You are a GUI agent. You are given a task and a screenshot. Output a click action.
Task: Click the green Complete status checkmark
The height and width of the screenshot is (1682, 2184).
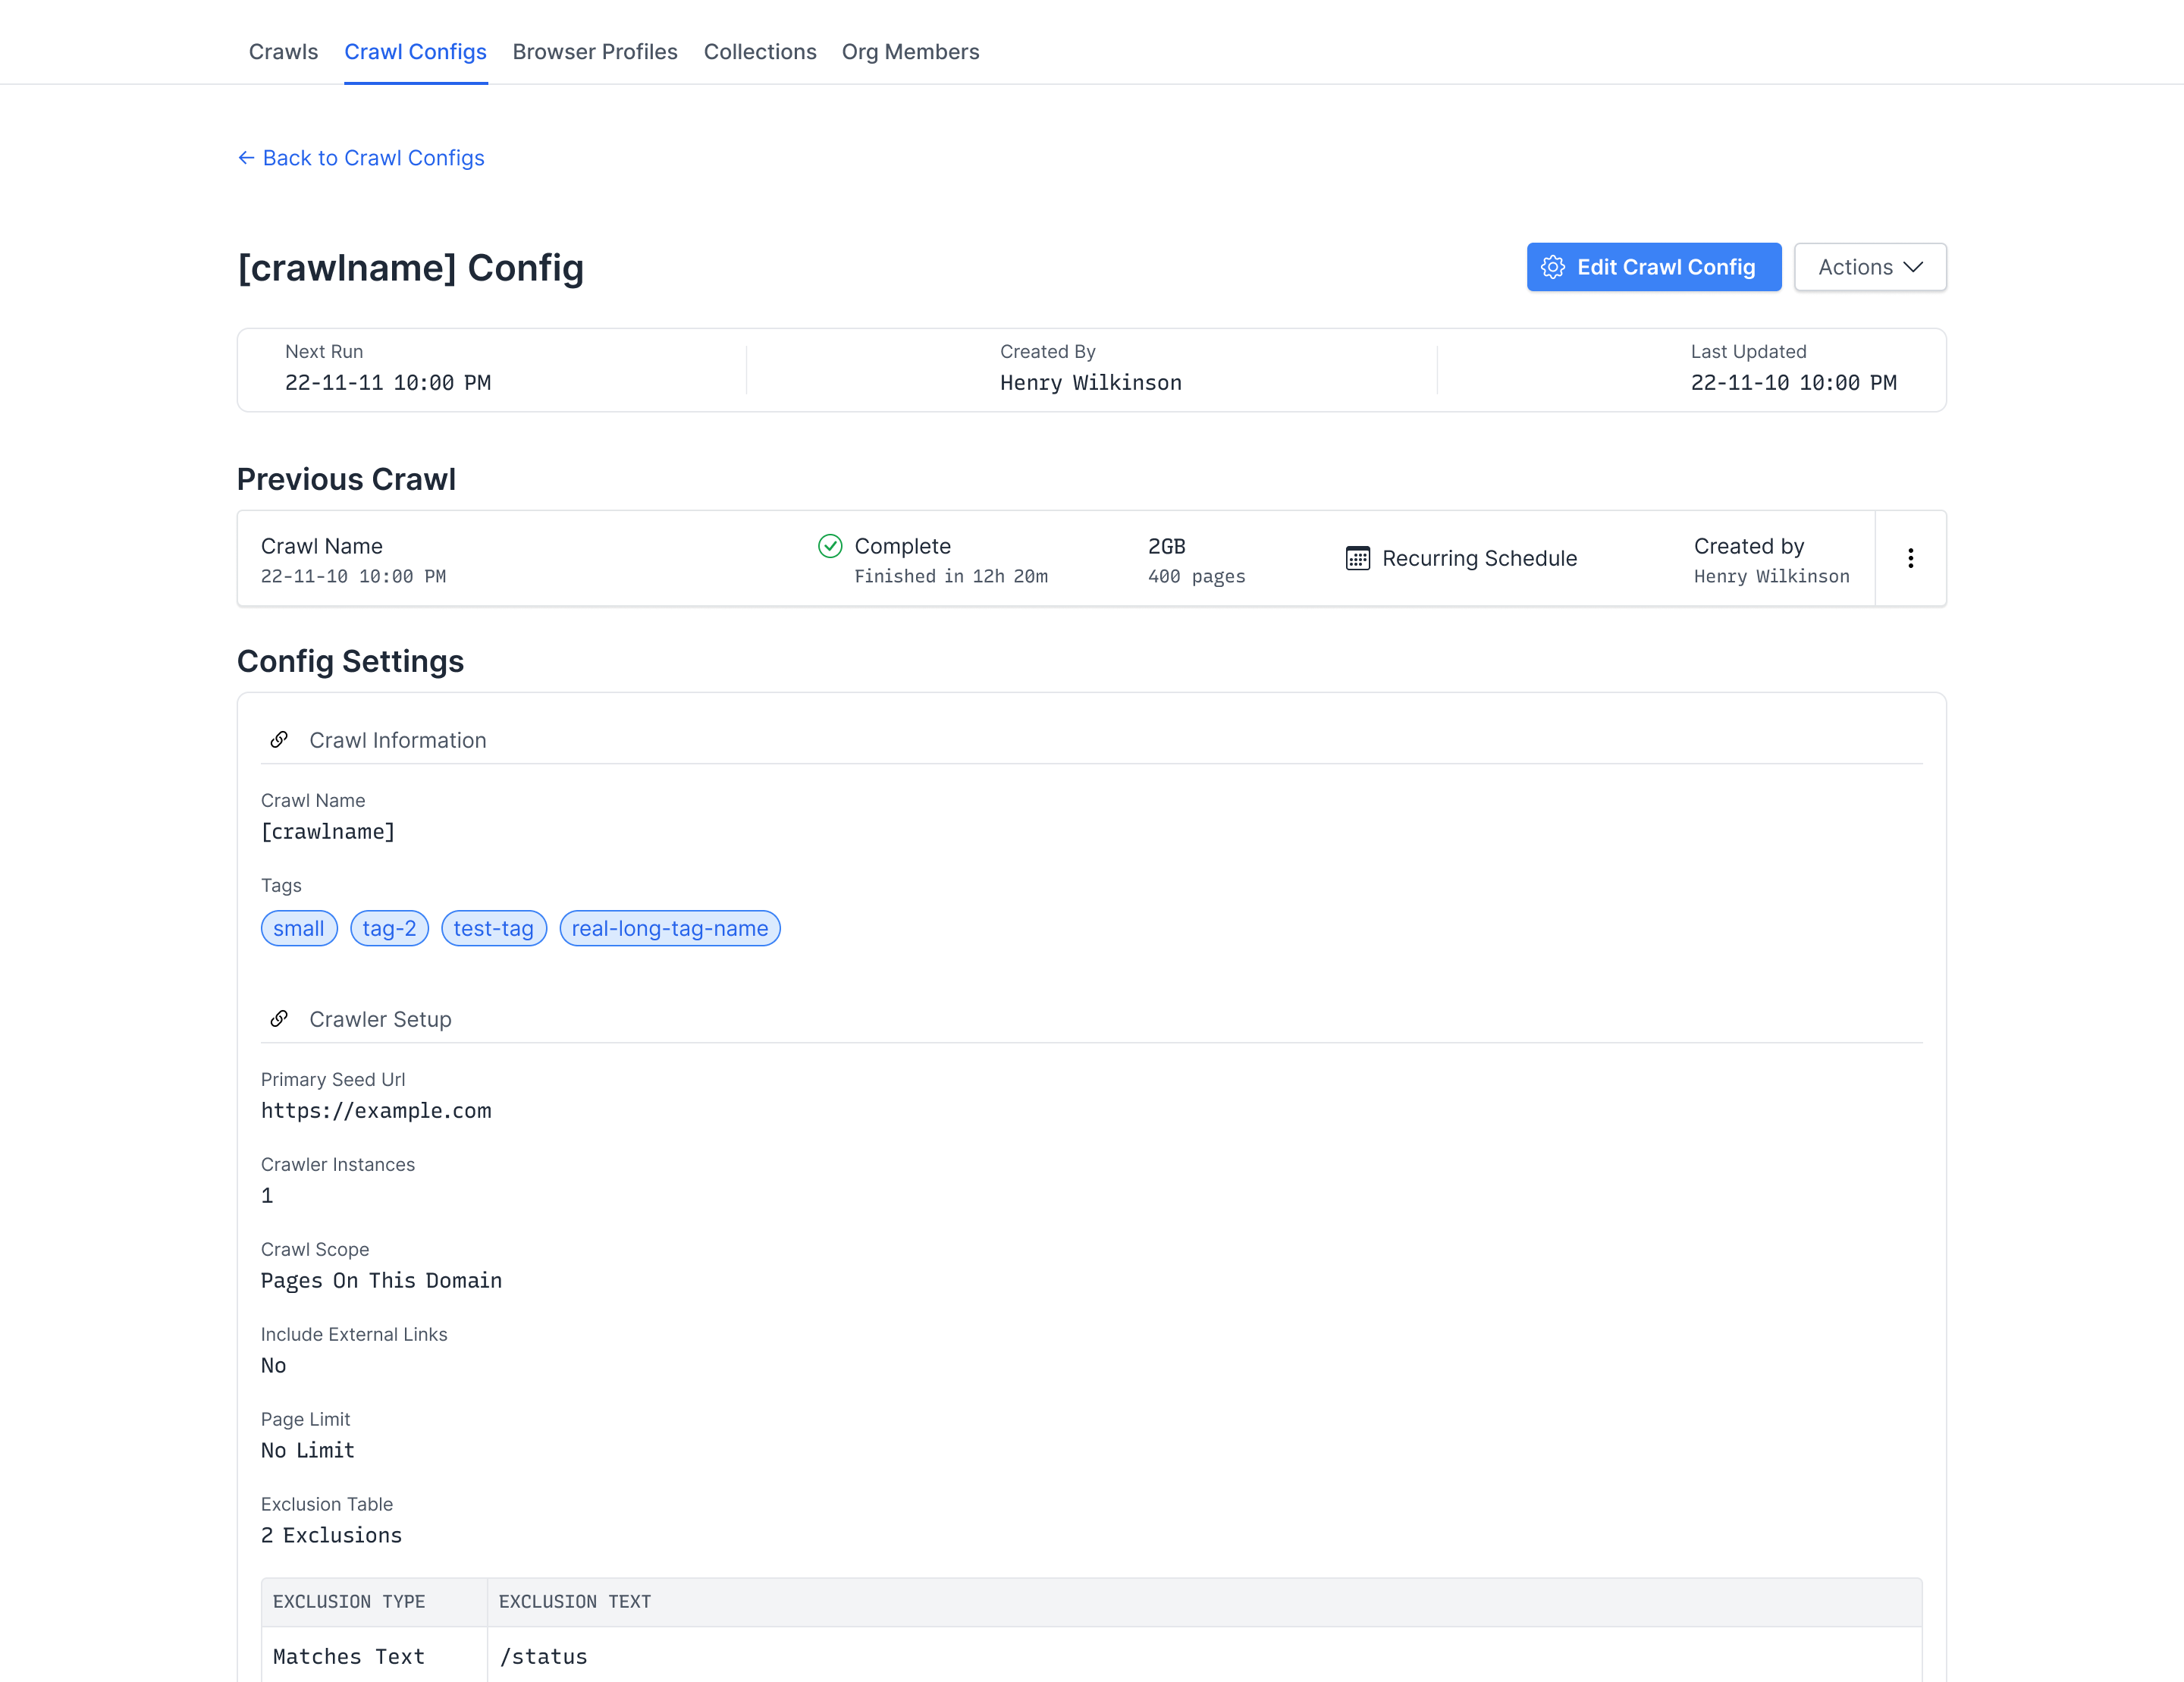(829, 546)
